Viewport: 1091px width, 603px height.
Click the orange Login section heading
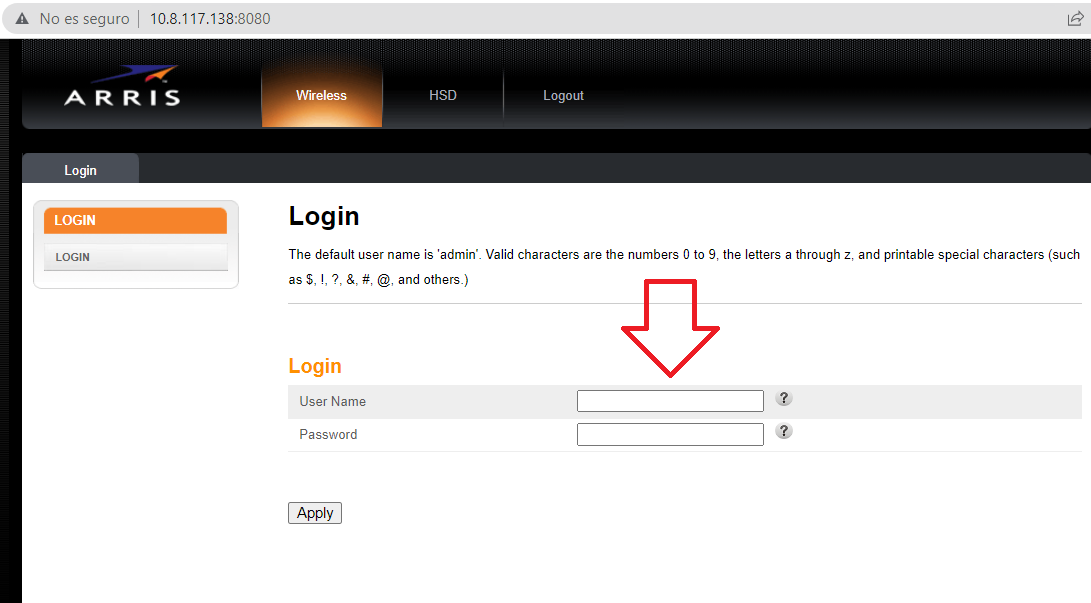coord(314,366)
